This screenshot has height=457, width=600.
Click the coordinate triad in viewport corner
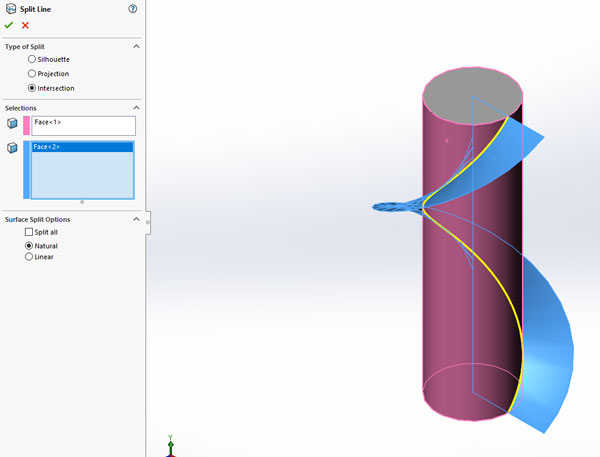point(172,445)
